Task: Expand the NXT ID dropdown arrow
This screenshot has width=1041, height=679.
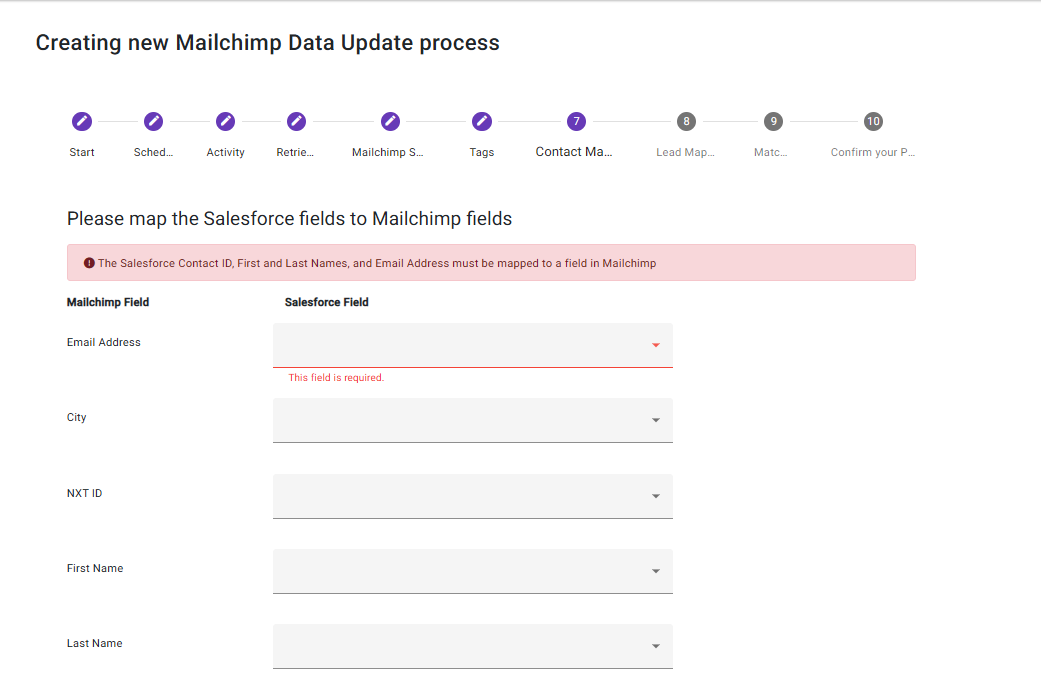Action: click(656, 496)
